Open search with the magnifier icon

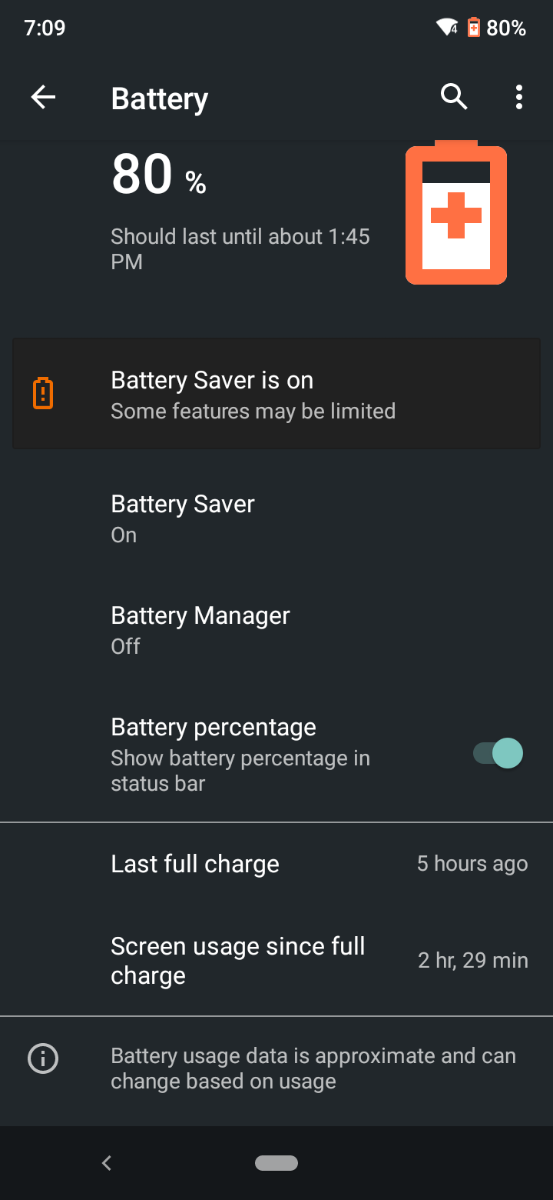[x=454, y=97]
